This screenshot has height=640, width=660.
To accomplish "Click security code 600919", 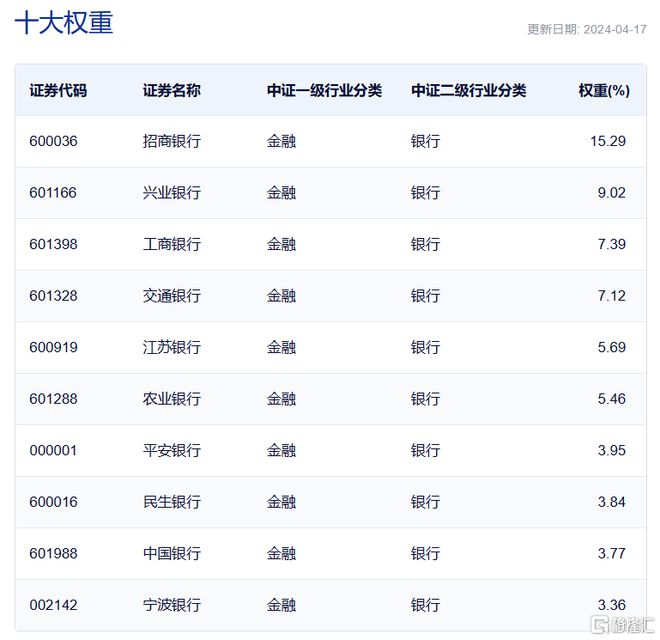I will [x=53, y=347].
